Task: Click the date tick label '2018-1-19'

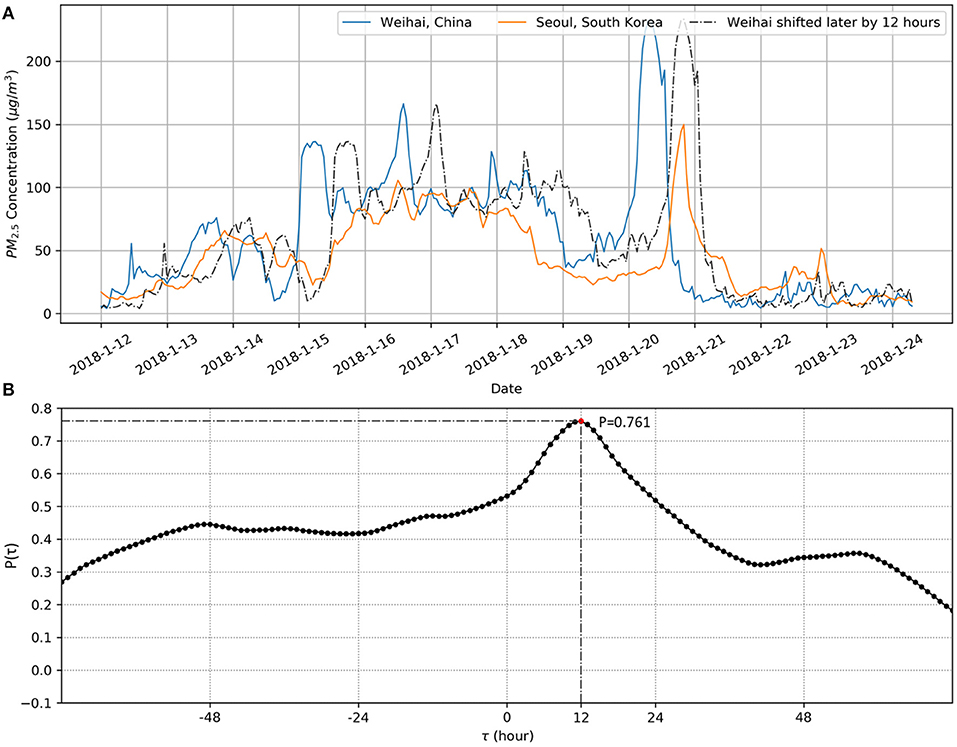Action: pos(562,354)
